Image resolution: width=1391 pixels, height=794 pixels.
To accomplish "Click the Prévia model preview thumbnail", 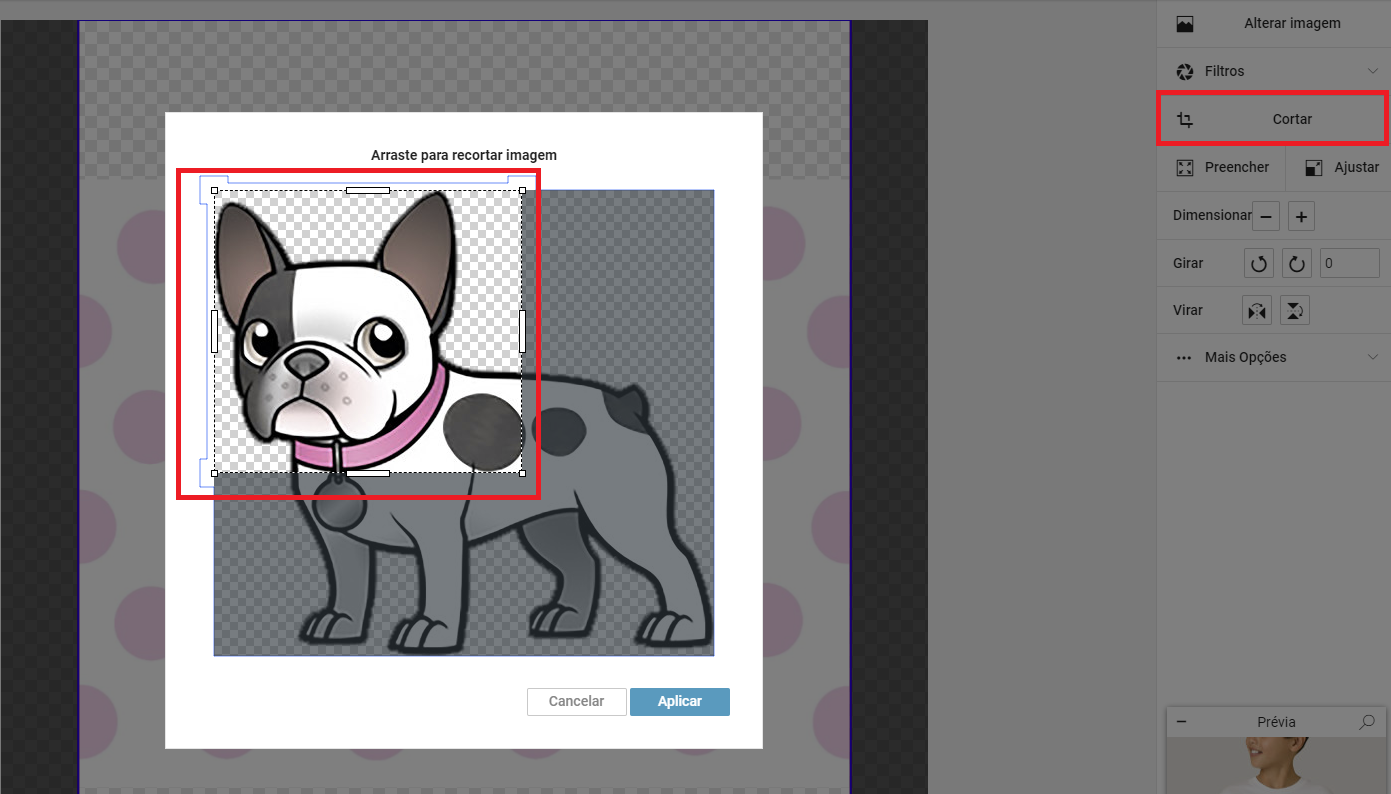I will 1276,765.
